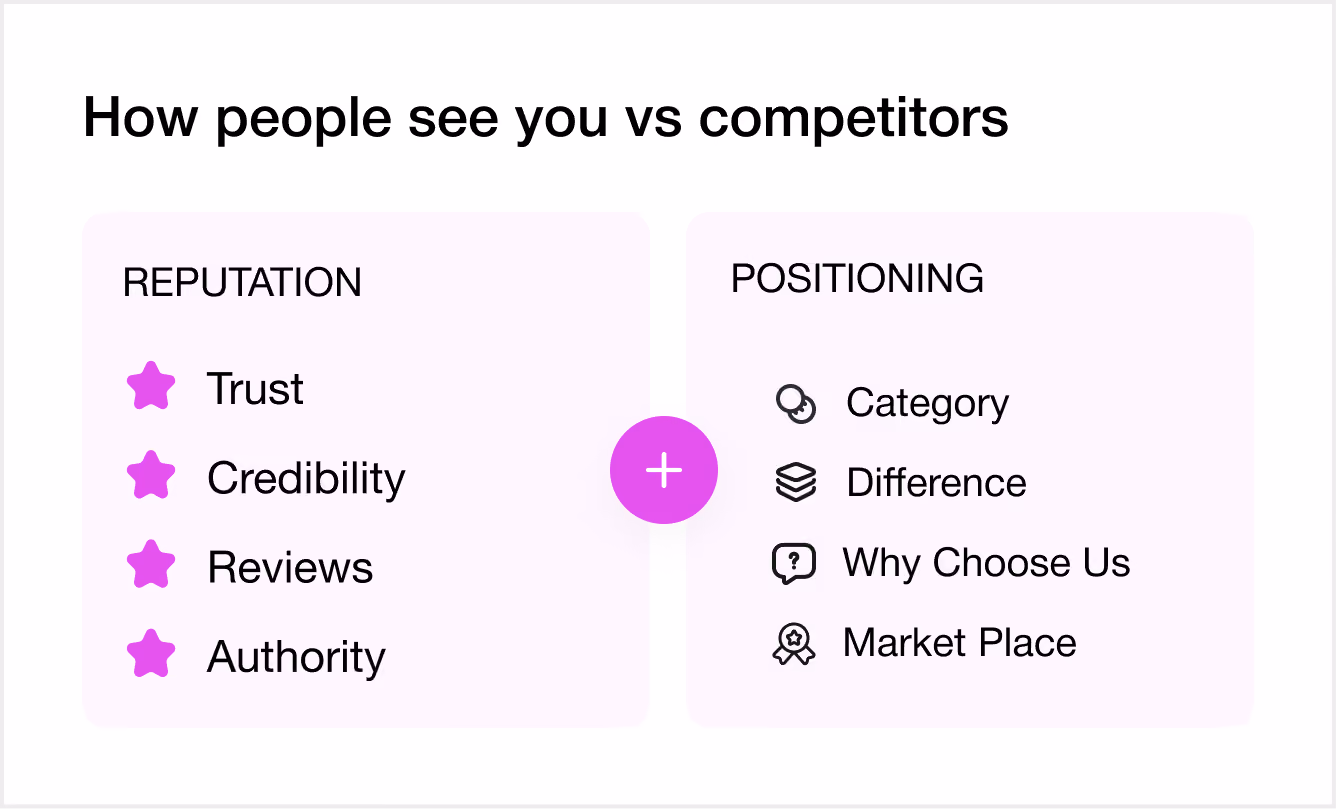Click the stacked layers Difference icon

pyautogui.click(x=796, y=483)
